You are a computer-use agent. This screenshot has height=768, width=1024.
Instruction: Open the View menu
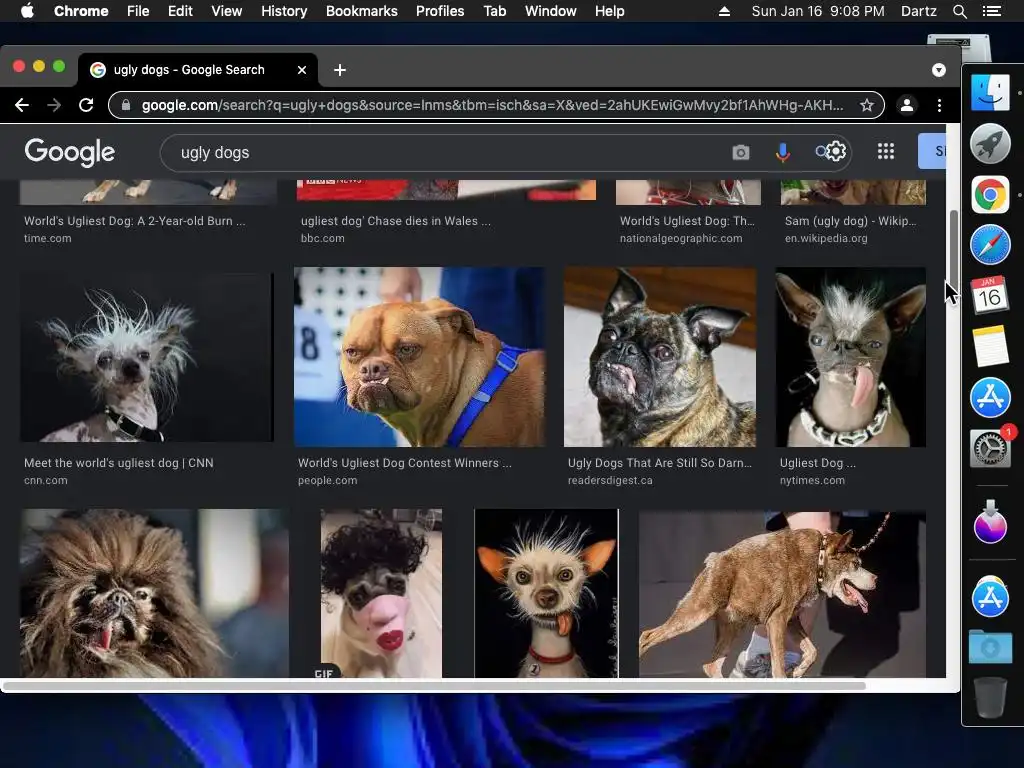coord(226,11)
